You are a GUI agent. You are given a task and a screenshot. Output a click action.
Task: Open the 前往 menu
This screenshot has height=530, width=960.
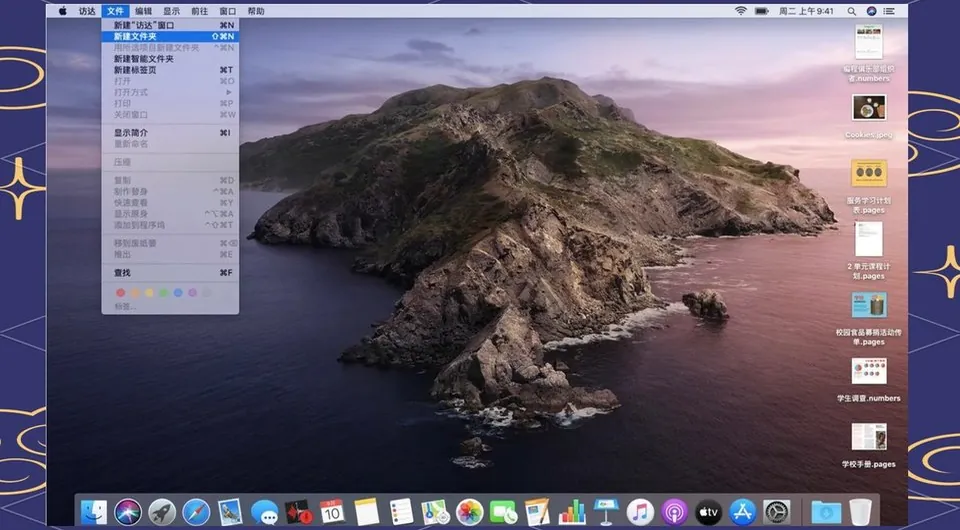(200, 11)
